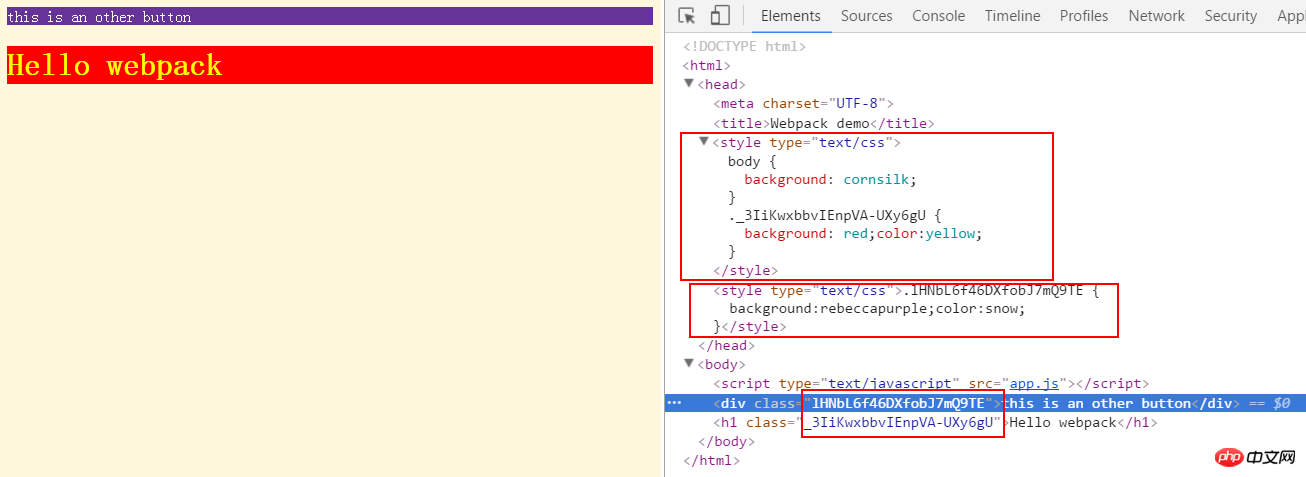Switch to the Profiles tab

(x=1084, y=16)
